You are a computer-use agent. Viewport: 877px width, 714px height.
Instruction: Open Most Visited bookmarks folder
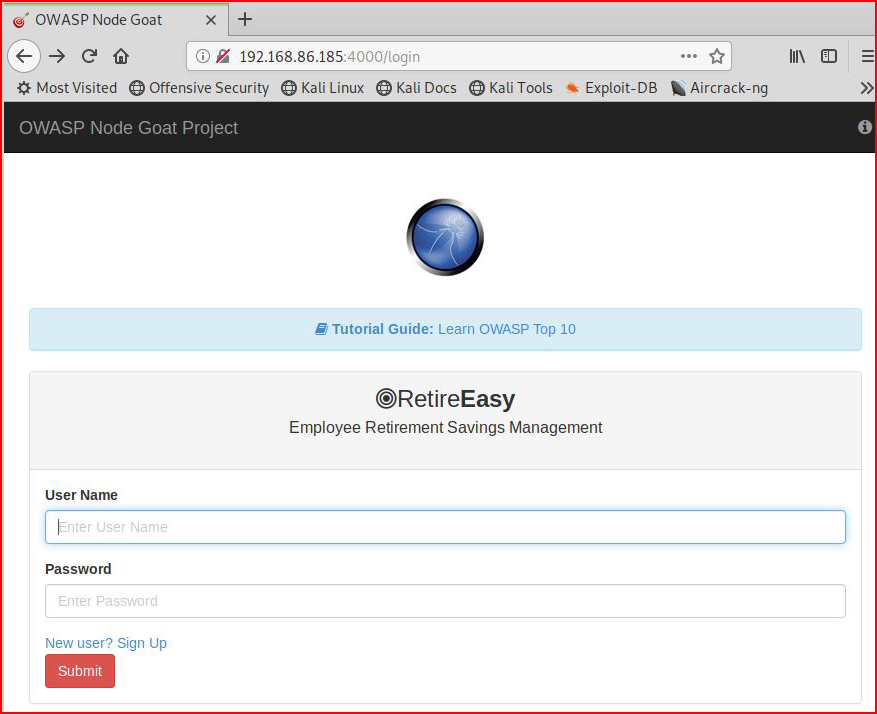coord(67,88)
